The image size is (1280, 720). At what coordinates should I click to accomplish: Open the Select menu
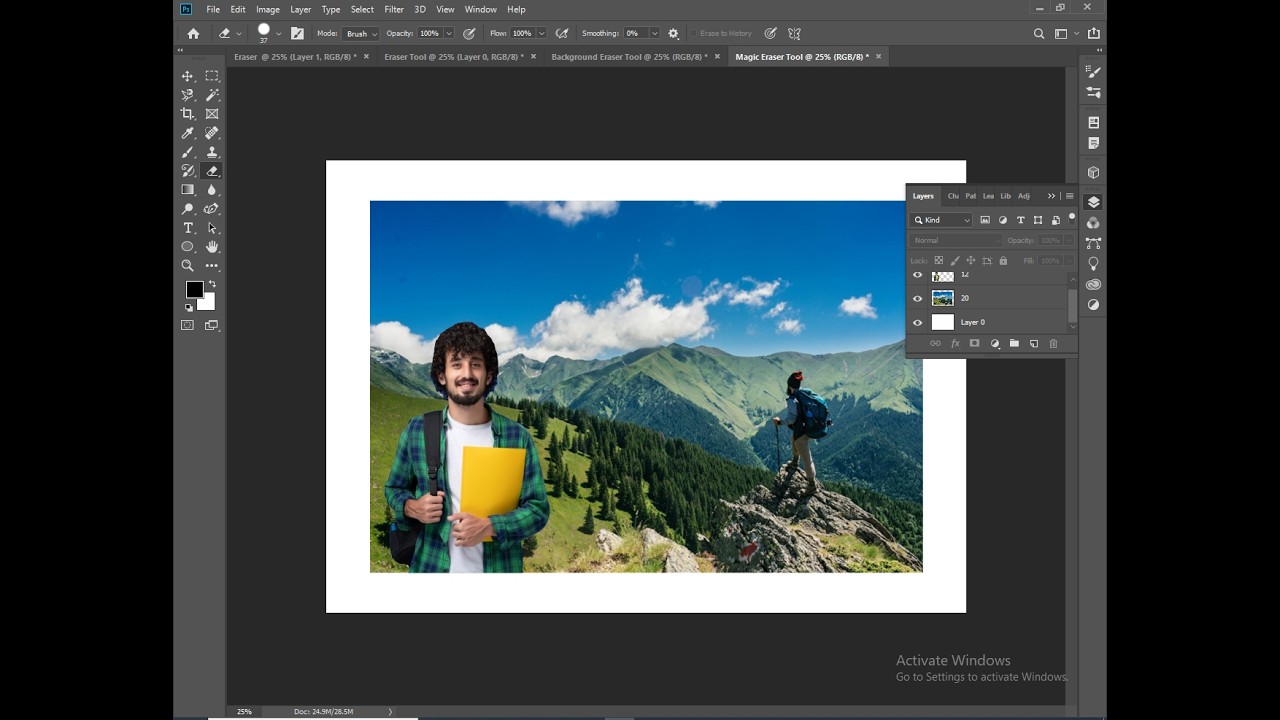362,9
